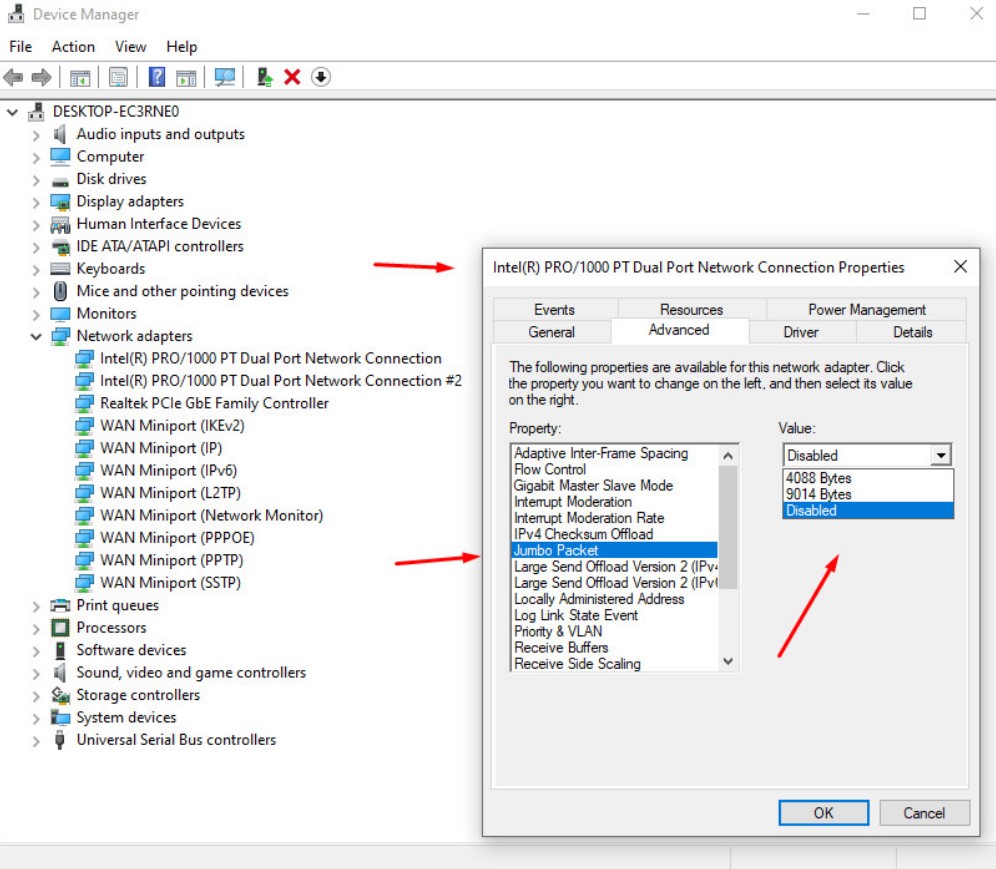
Task: Expand the Monitors category
Action: 36,314
